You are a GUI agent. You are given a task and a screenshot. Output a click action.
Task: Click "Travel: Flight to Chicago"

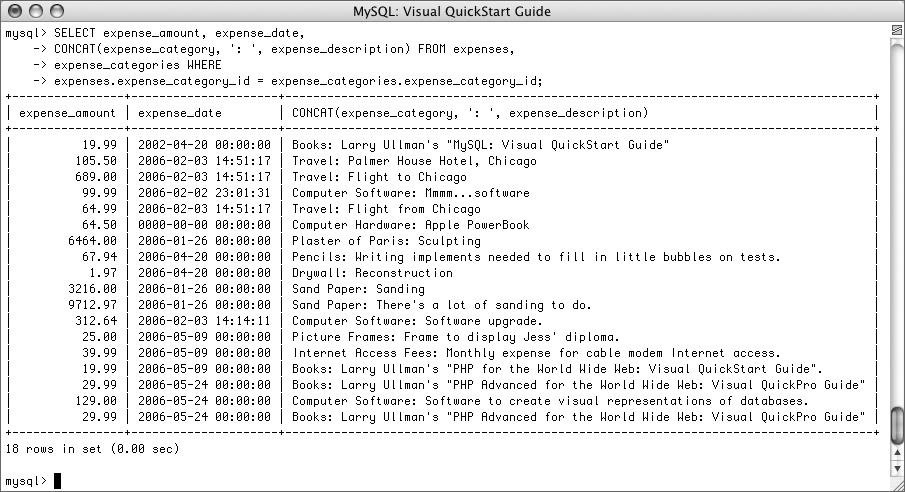(x=379, y=177)
